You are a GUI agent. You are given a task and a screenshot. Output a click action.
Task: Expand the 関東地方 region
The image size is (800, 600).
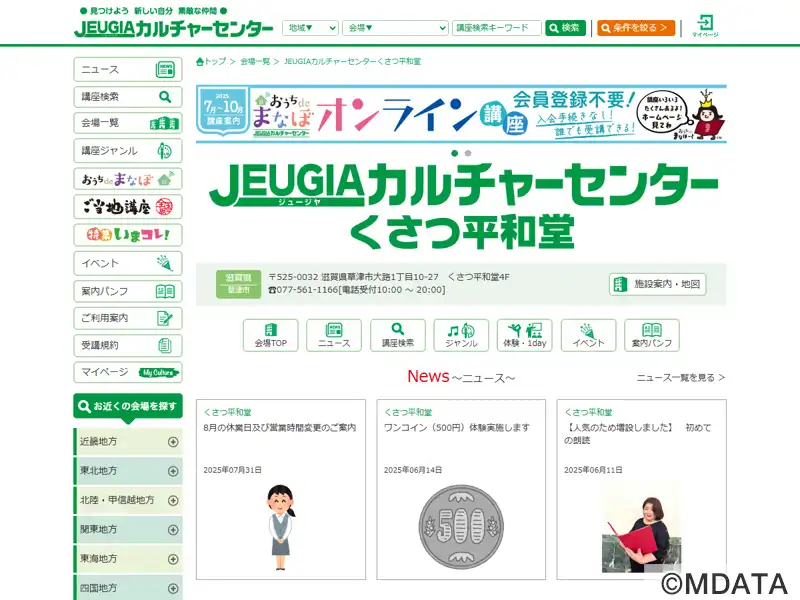[x=129, y=530]
